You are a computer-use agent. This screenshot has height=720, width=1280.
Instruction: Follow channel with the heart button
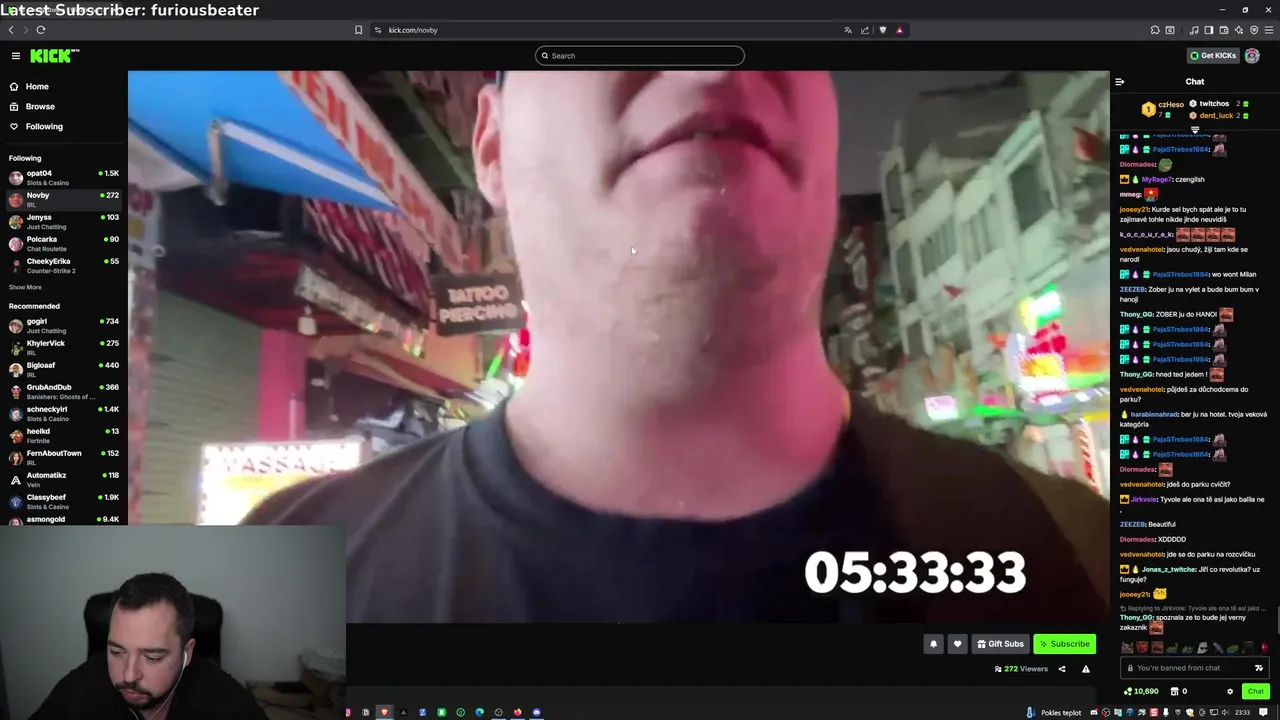tap(957, 644)
